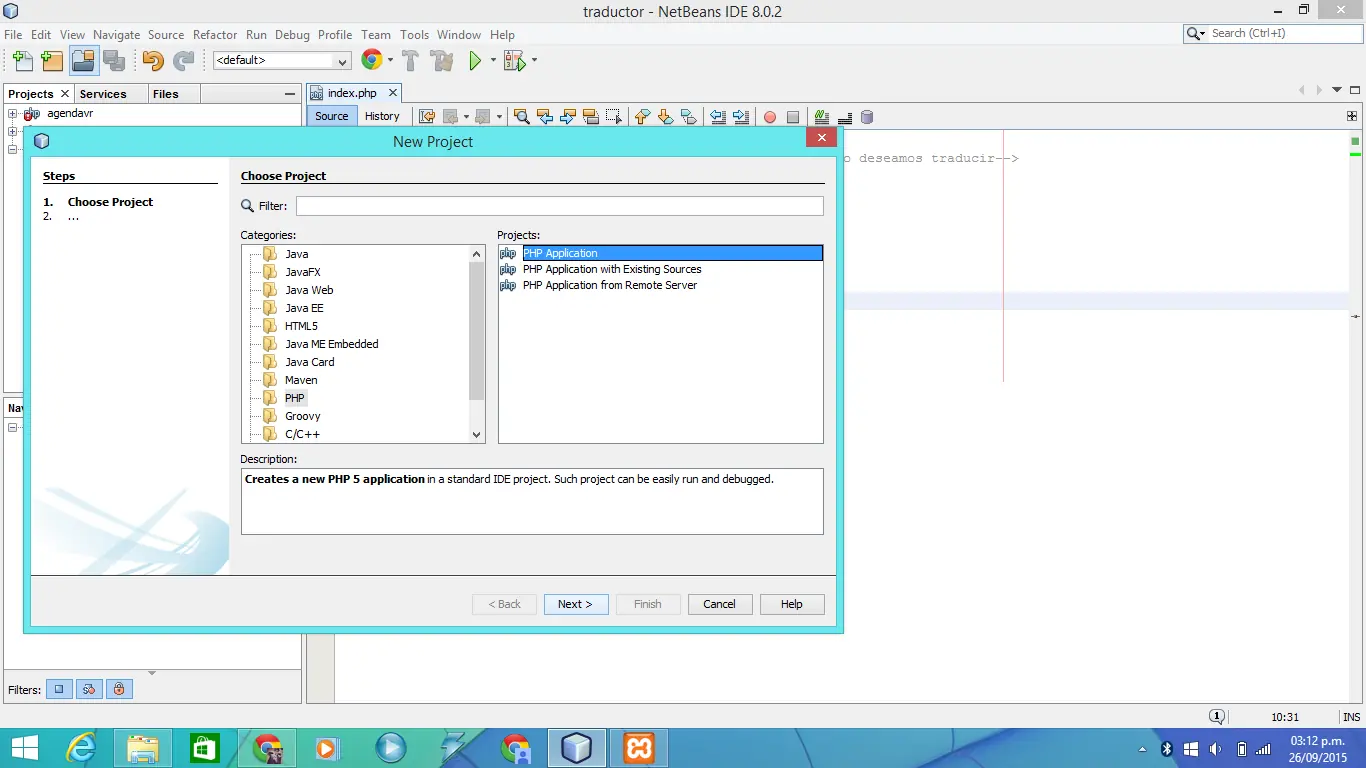
Task: Toggle the first square Filters button
Action: coord(59,689)
